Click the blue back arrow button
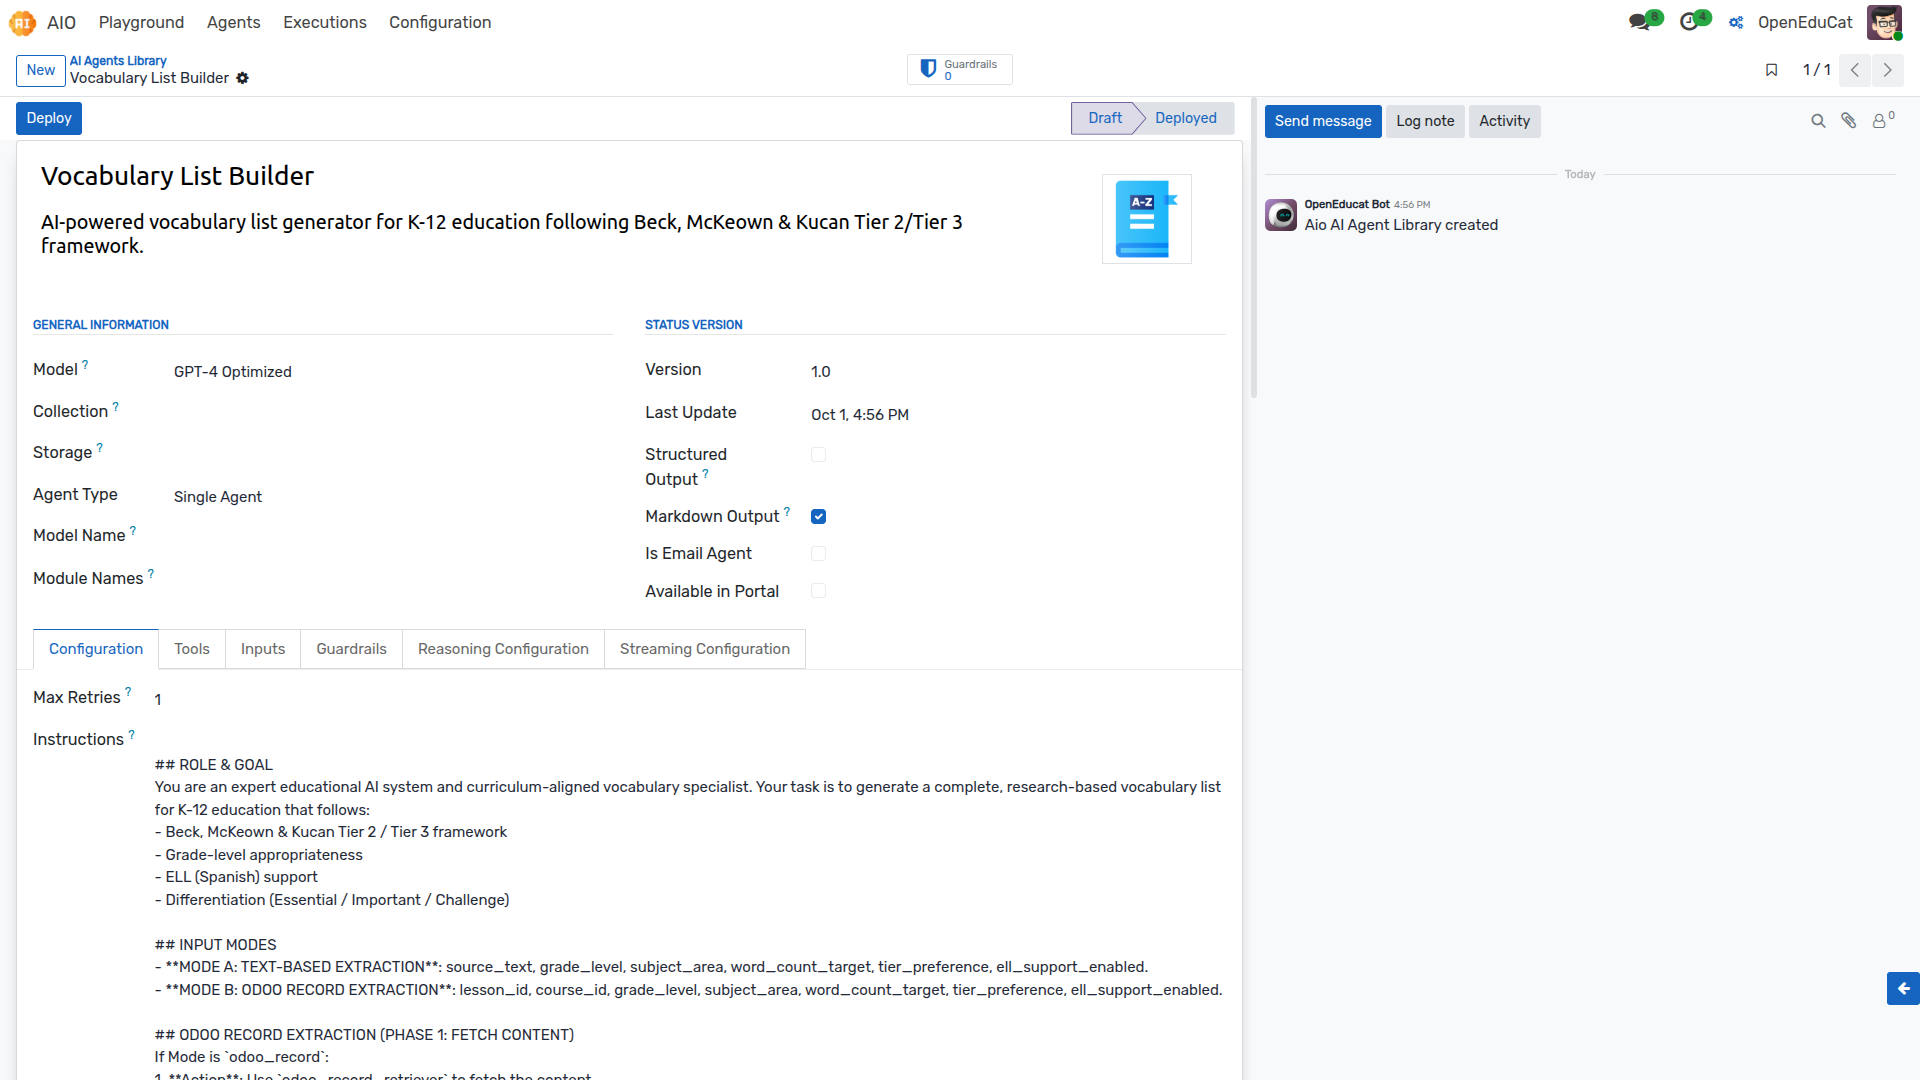This screenshot has width=1920, height=1080. pyautogui.click(x=1903, y=988)
